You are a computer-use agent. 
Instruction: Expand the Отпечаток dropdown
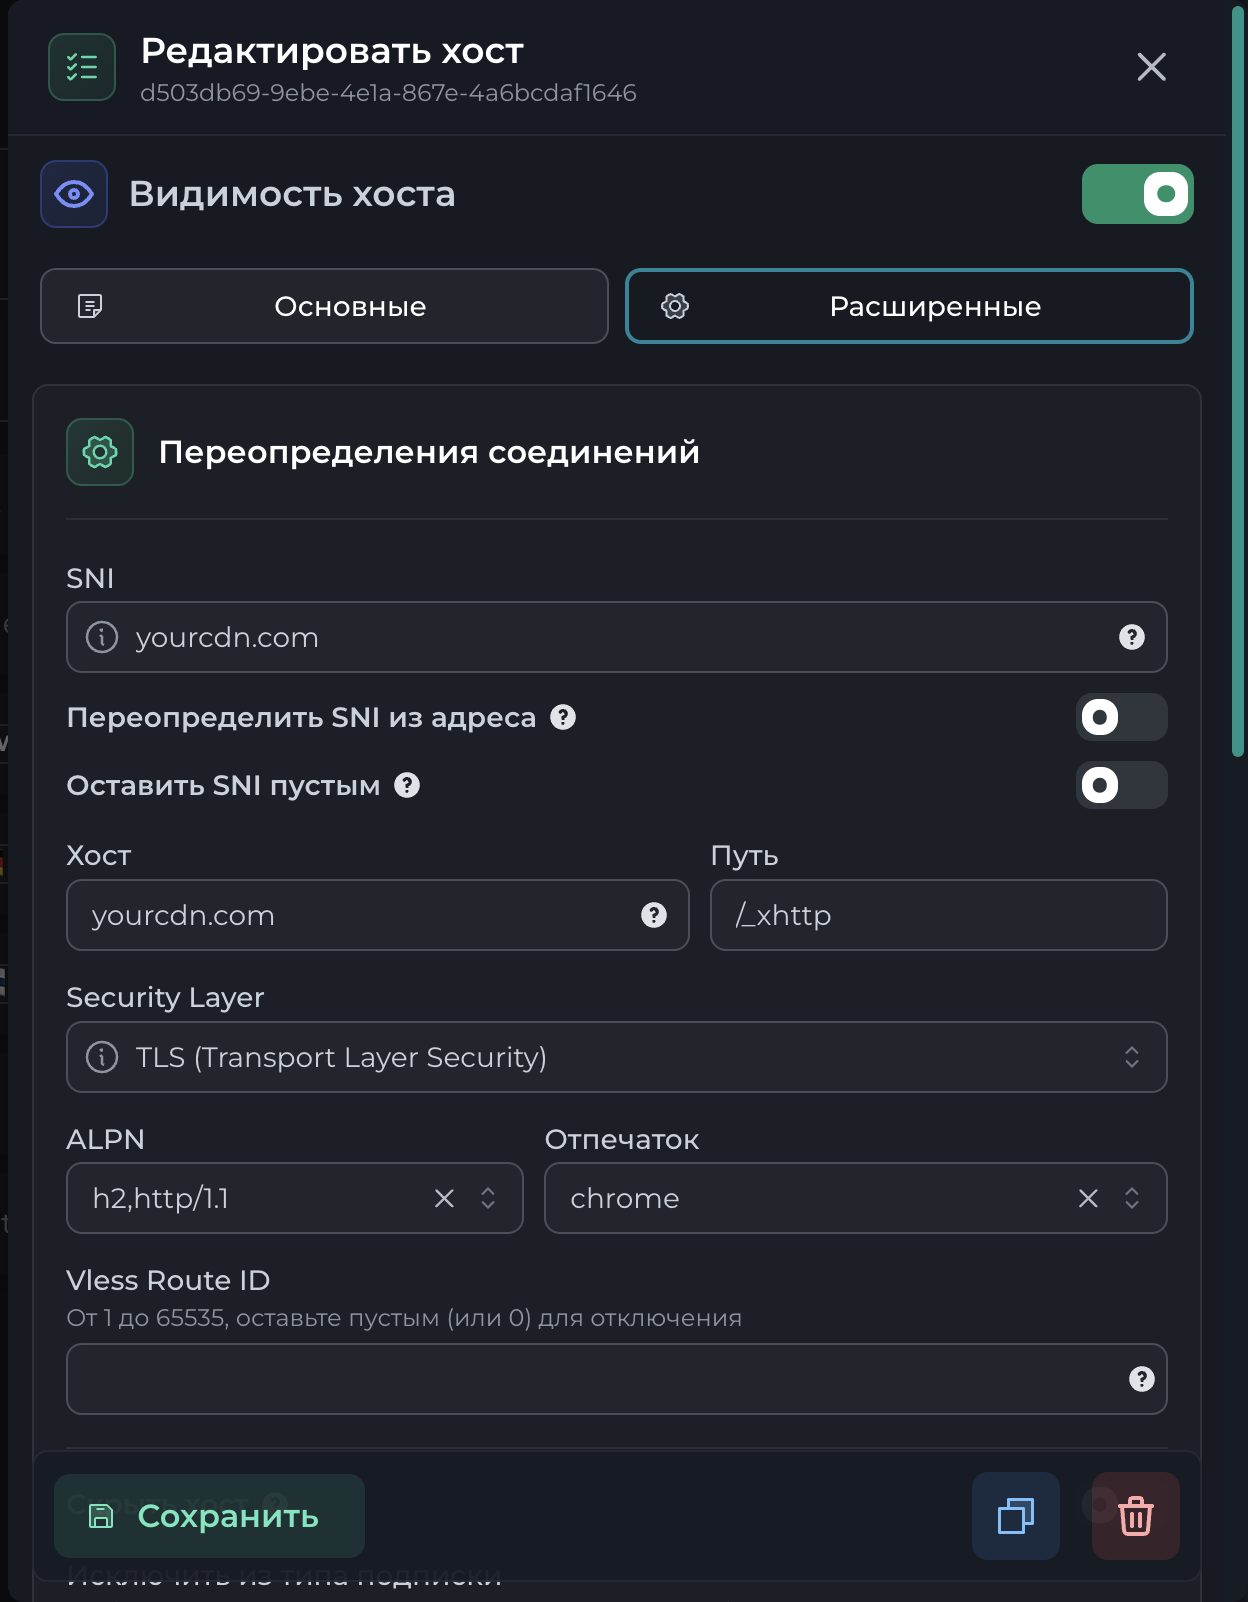point(1132,1198)
